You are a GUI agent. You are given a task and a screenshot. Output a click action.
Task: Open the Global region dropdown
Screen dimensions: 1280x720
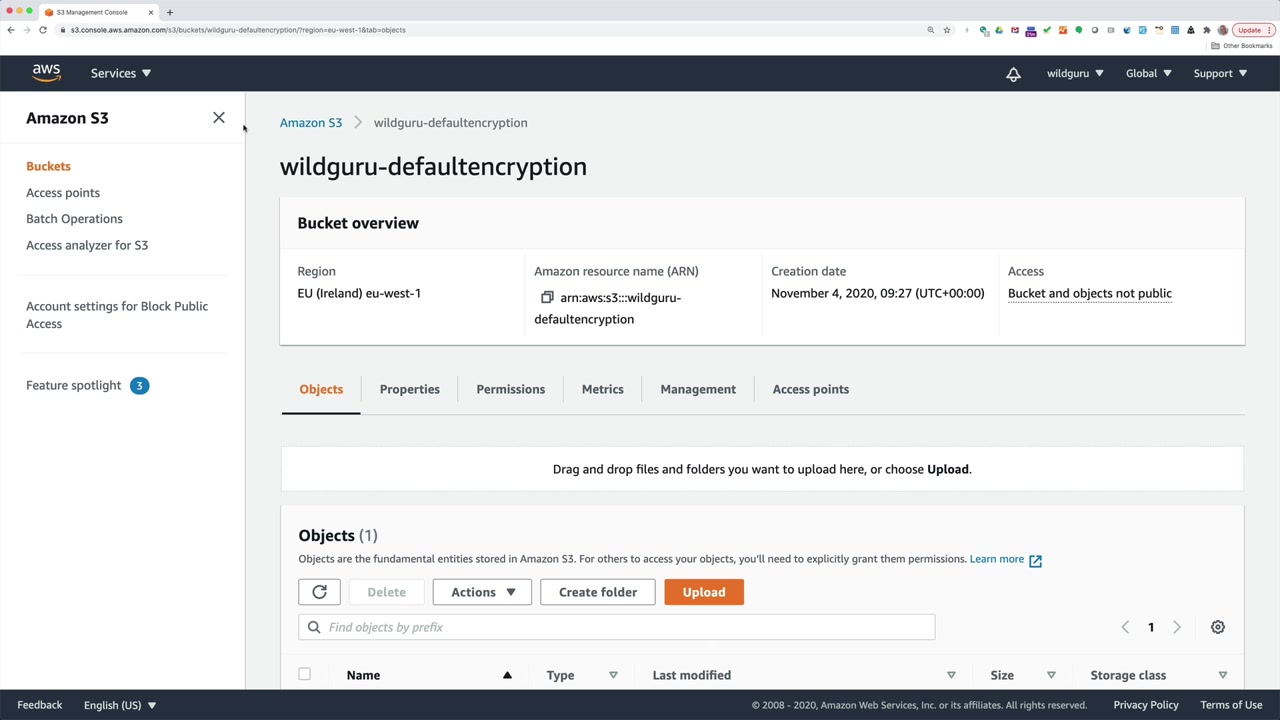(x=1148, y=73)
